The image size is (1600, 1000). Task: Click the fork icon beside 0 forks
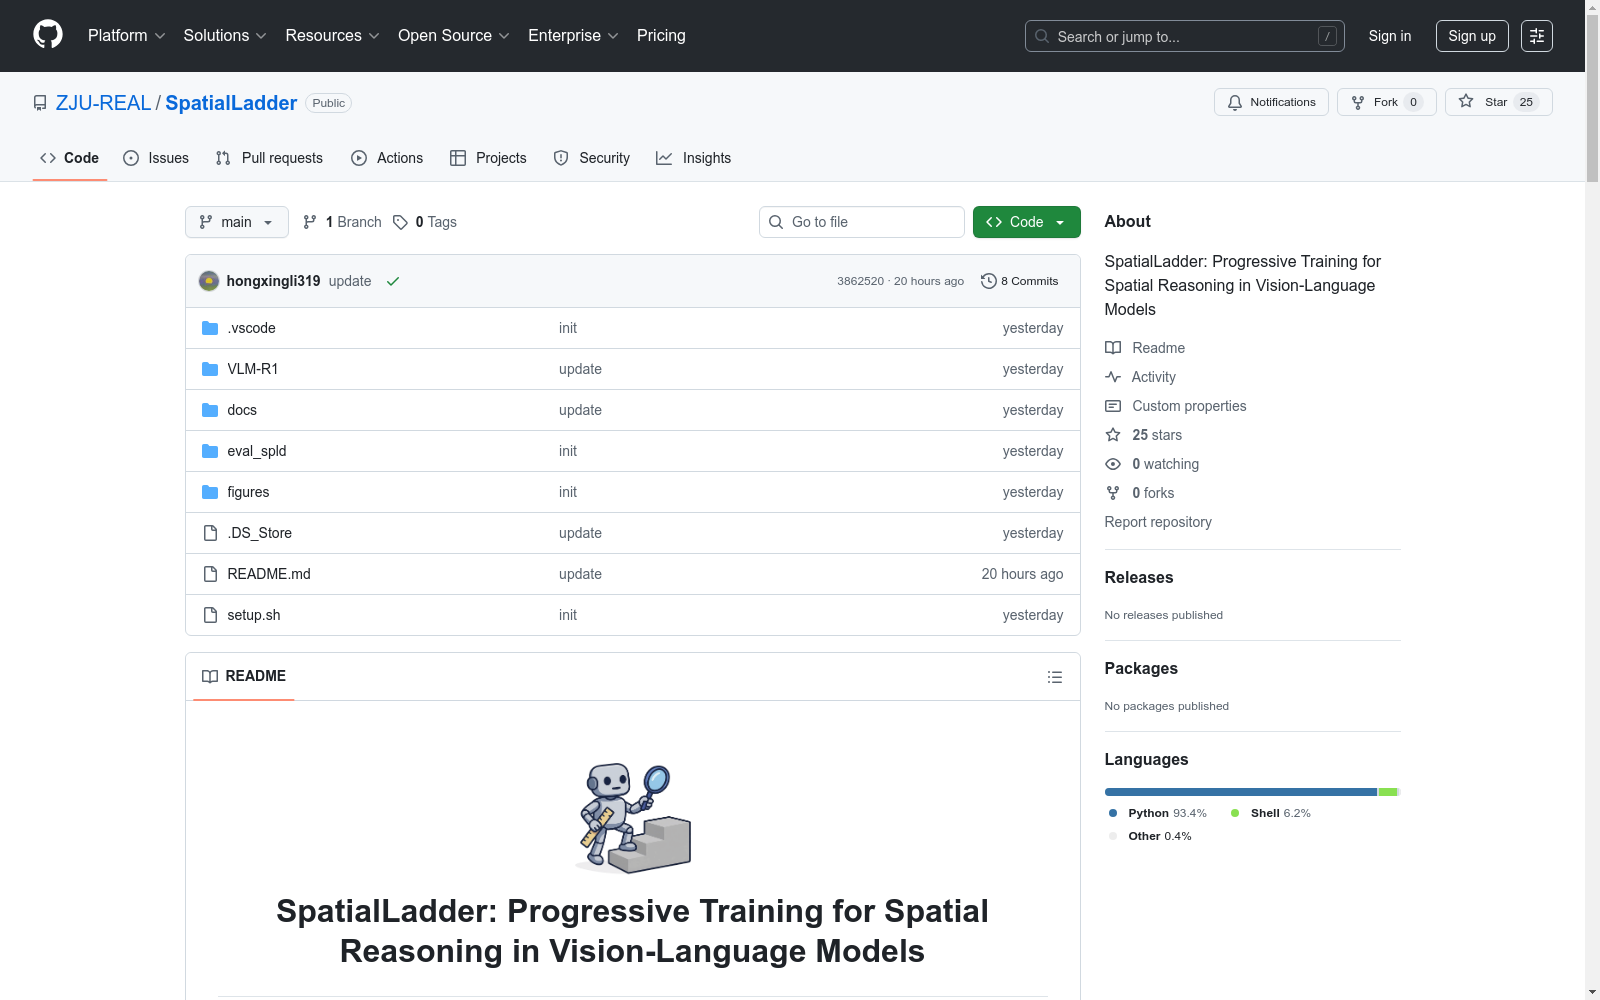(1113, 493)
